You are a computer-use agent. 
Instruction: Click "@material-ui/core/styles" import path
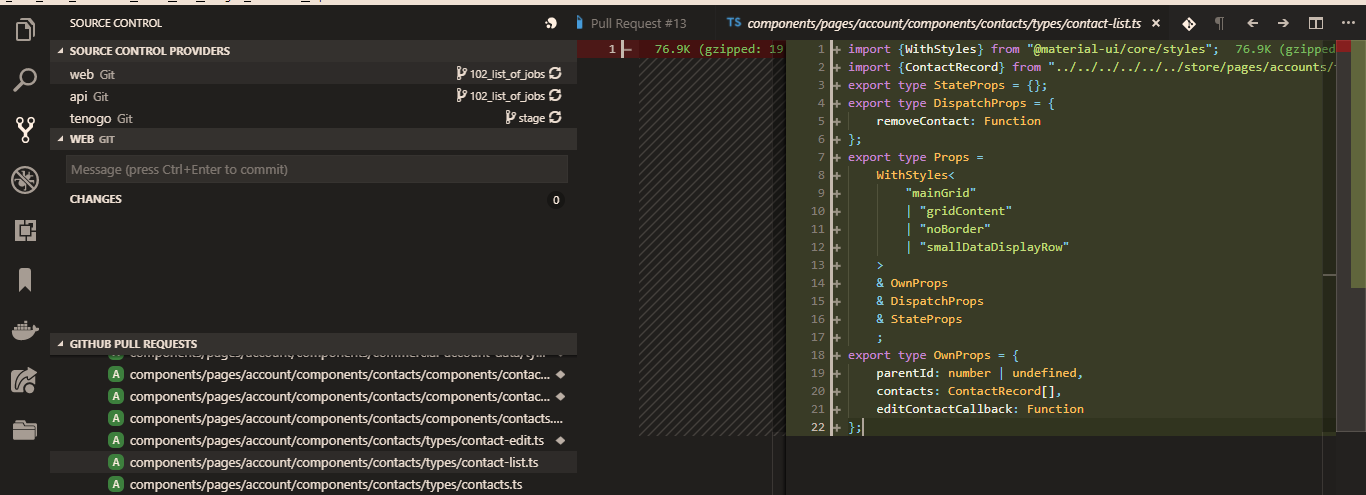1122,49
